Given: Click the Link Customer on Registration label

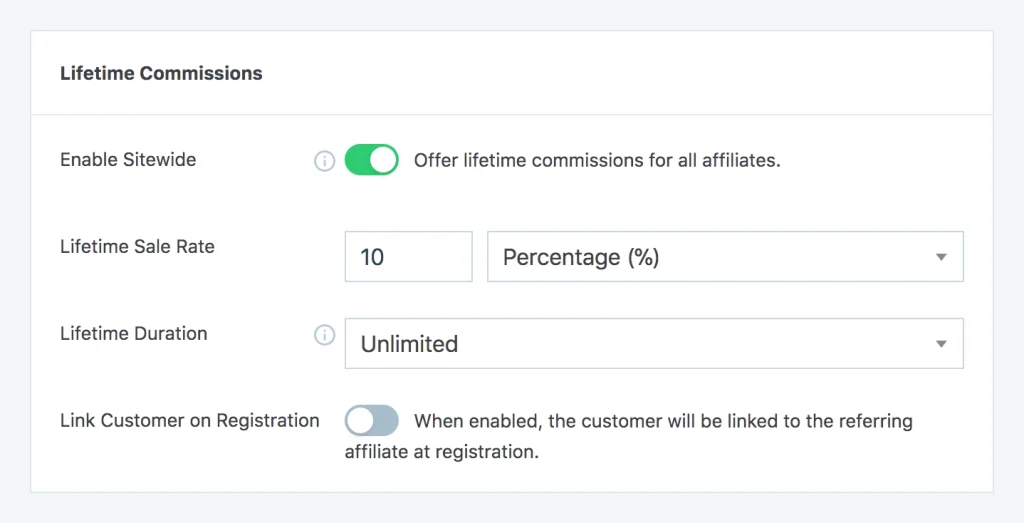Looking at the screenshot, I should point(190,420).
